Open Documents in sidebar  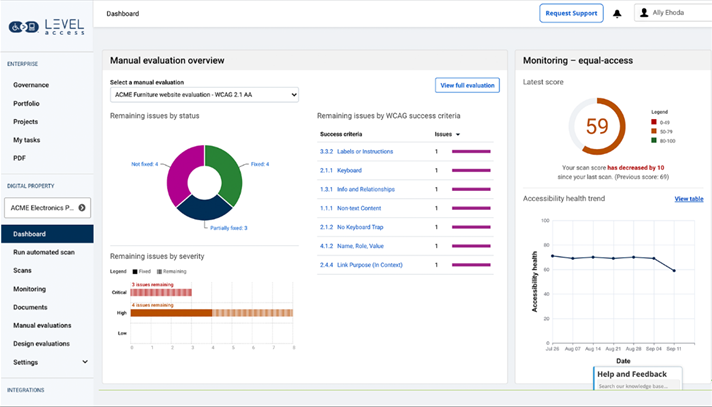click(30, 307)
